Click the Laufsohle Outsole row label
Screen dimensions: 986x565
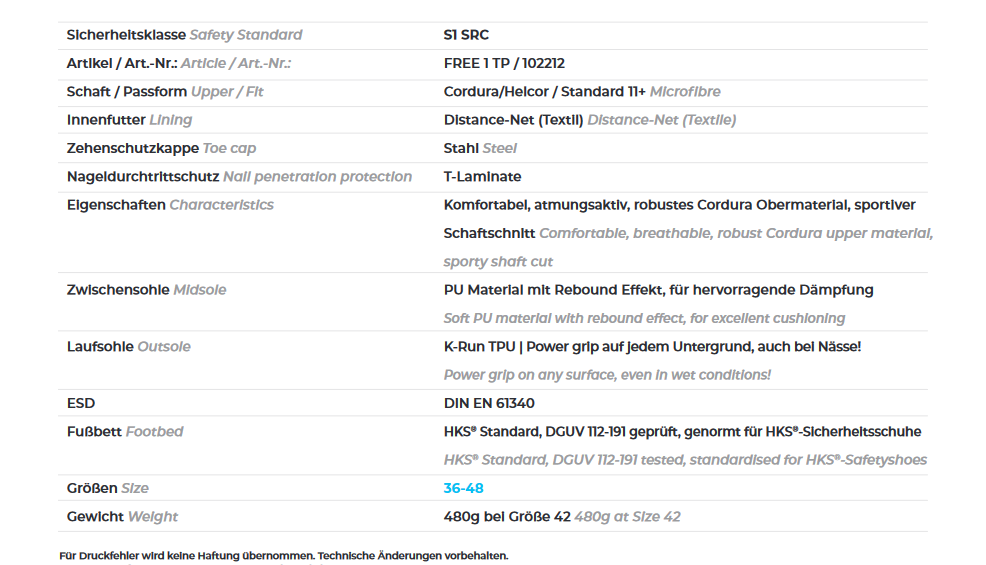(128, 347)
